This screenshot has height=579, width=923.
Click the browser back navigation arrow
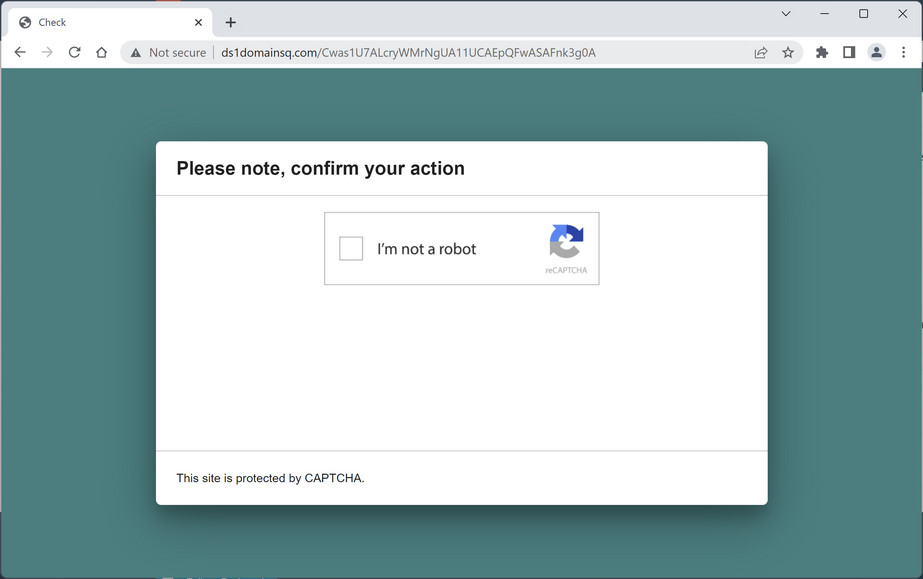[20, 52]
